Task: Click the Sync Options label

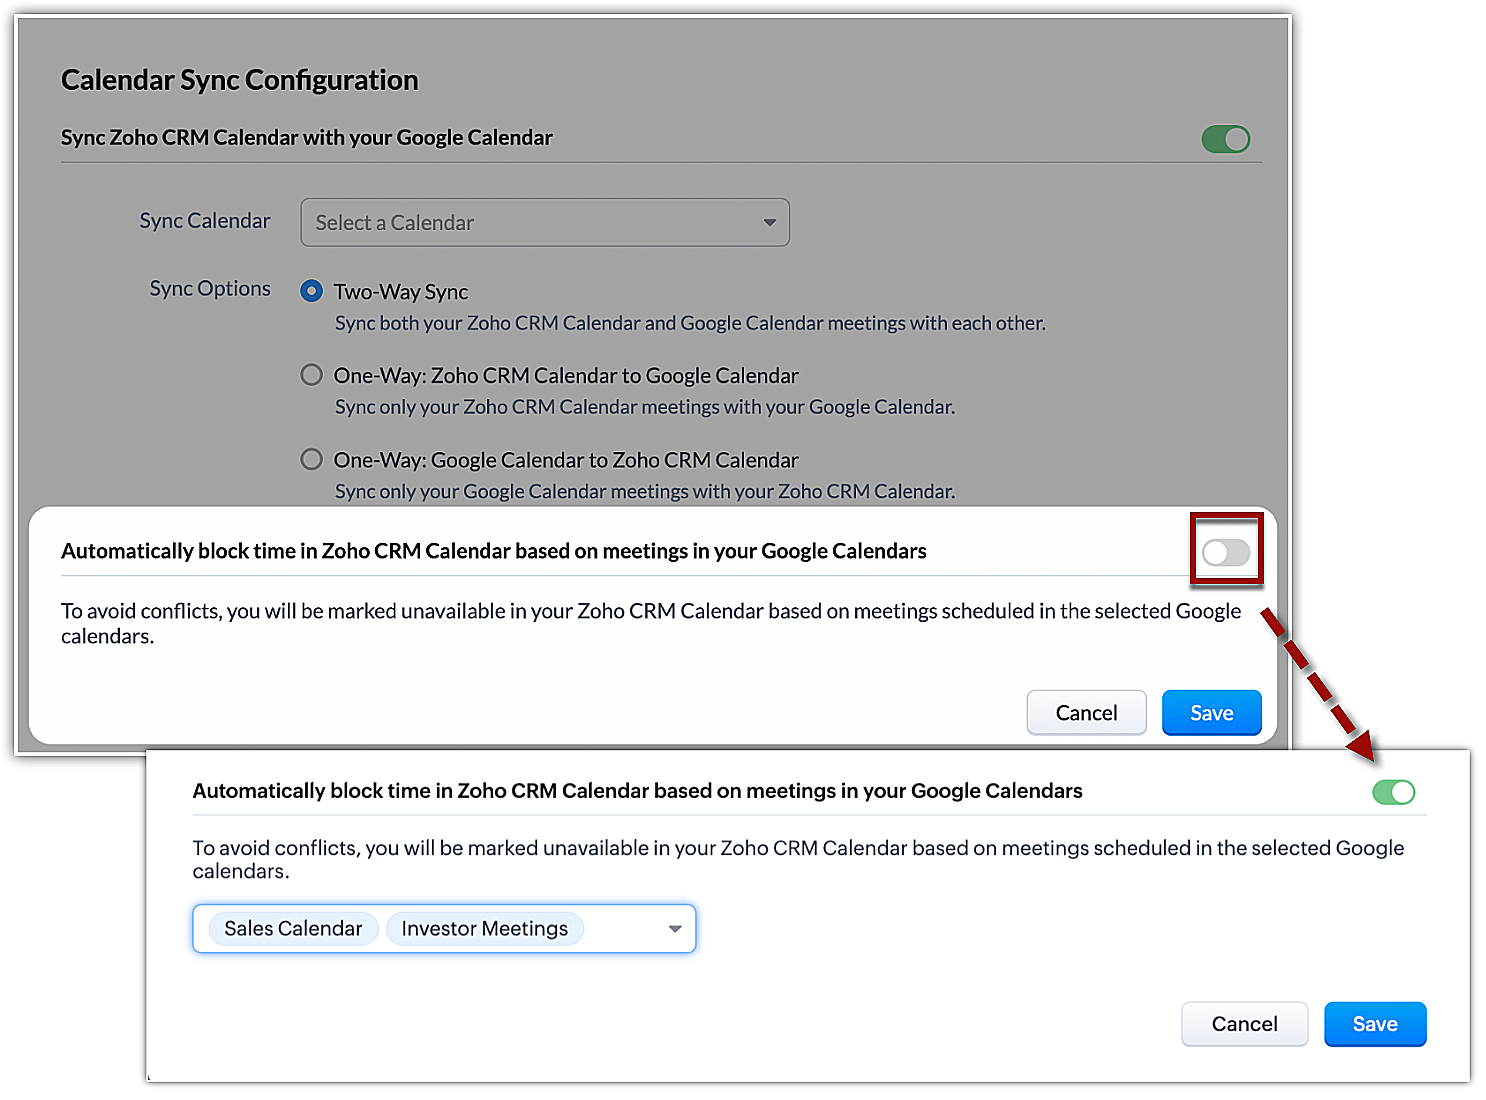Action: tap(210, 289)
